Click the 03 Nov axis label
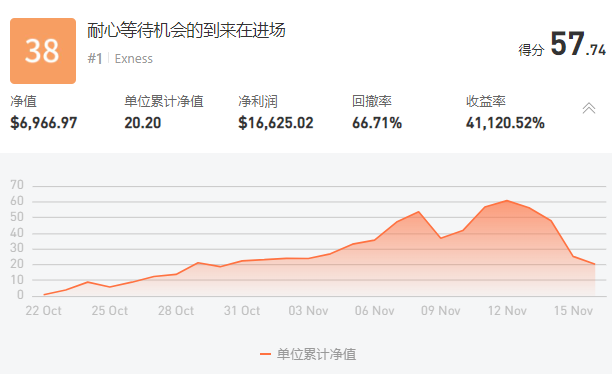This screenshot has height=374, width=612. 308,311
